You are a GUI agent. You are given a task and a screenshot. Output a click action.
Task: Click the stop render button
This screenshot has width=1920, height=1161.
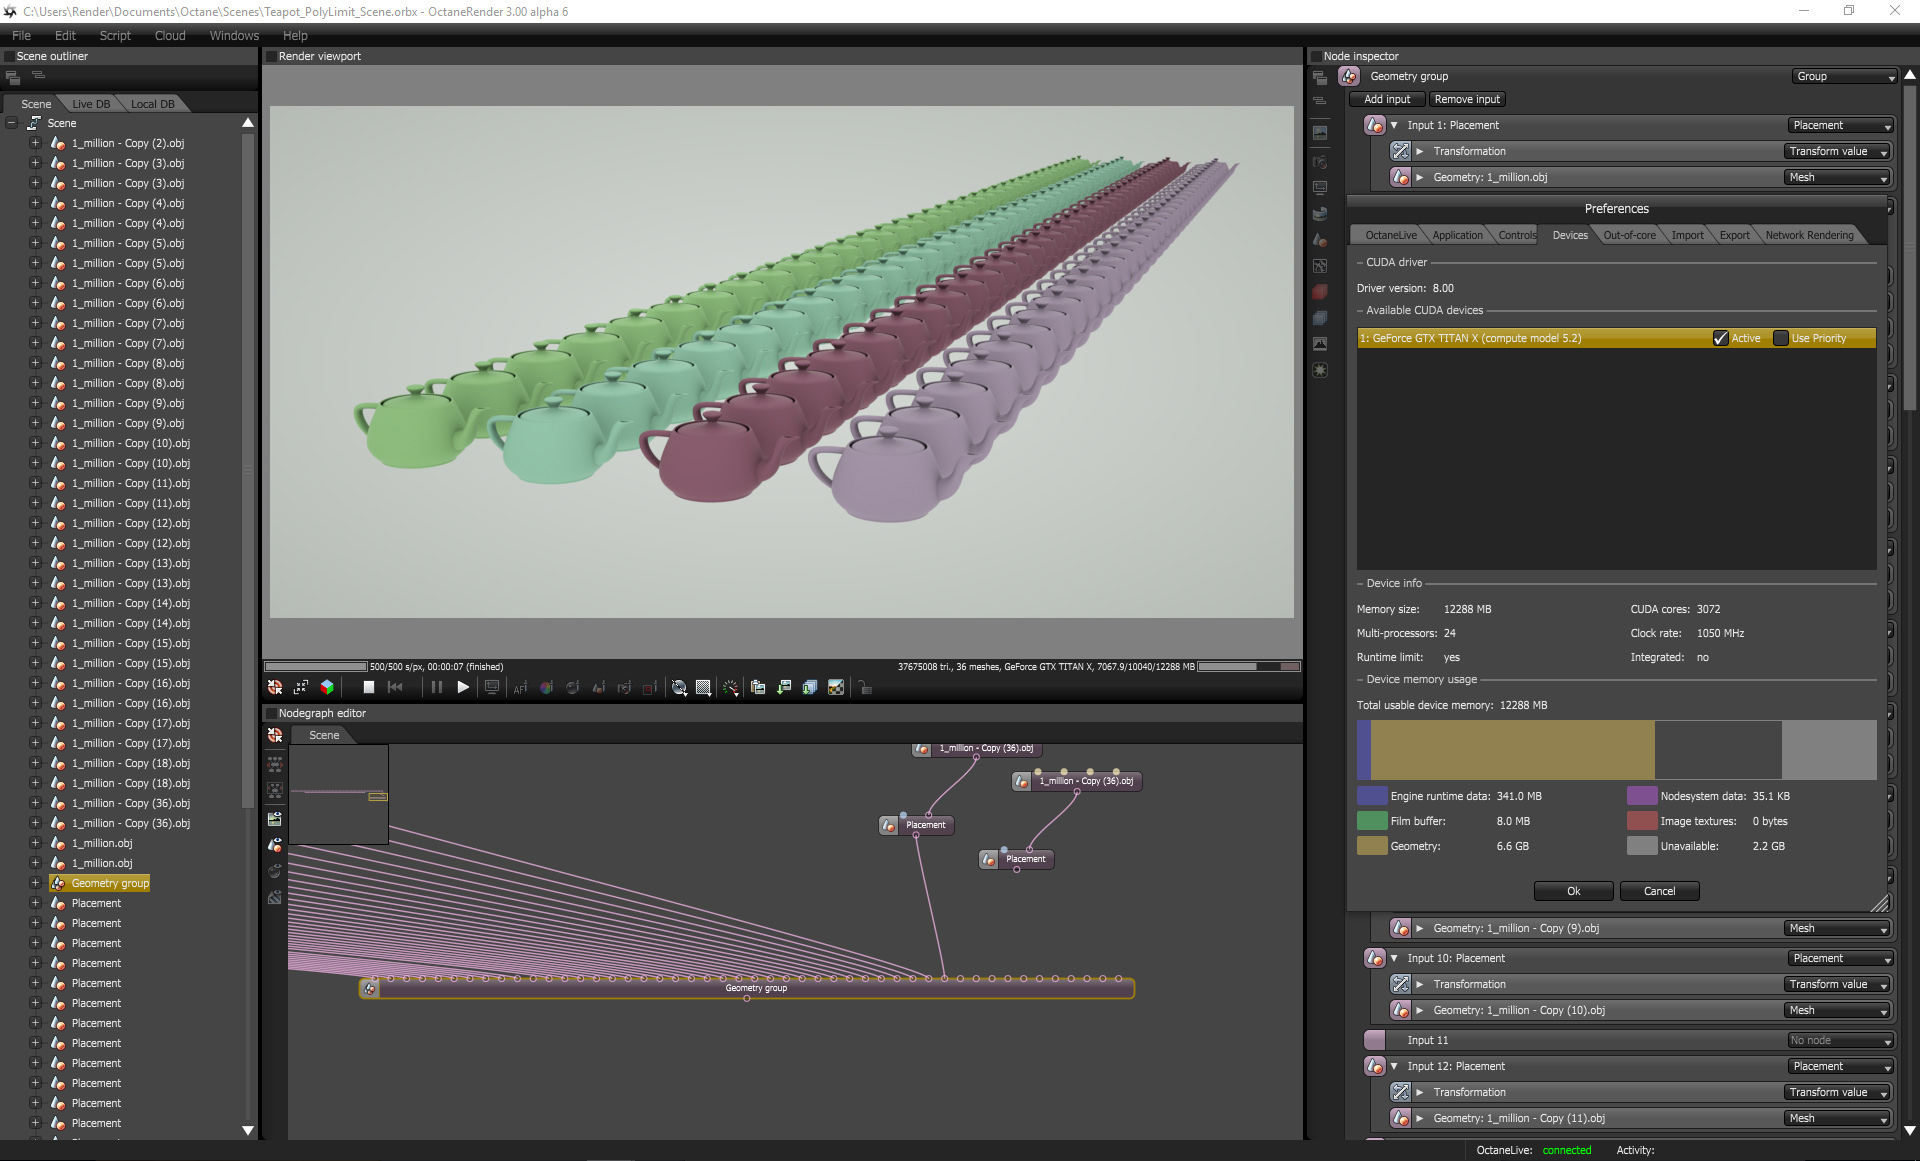368,687
